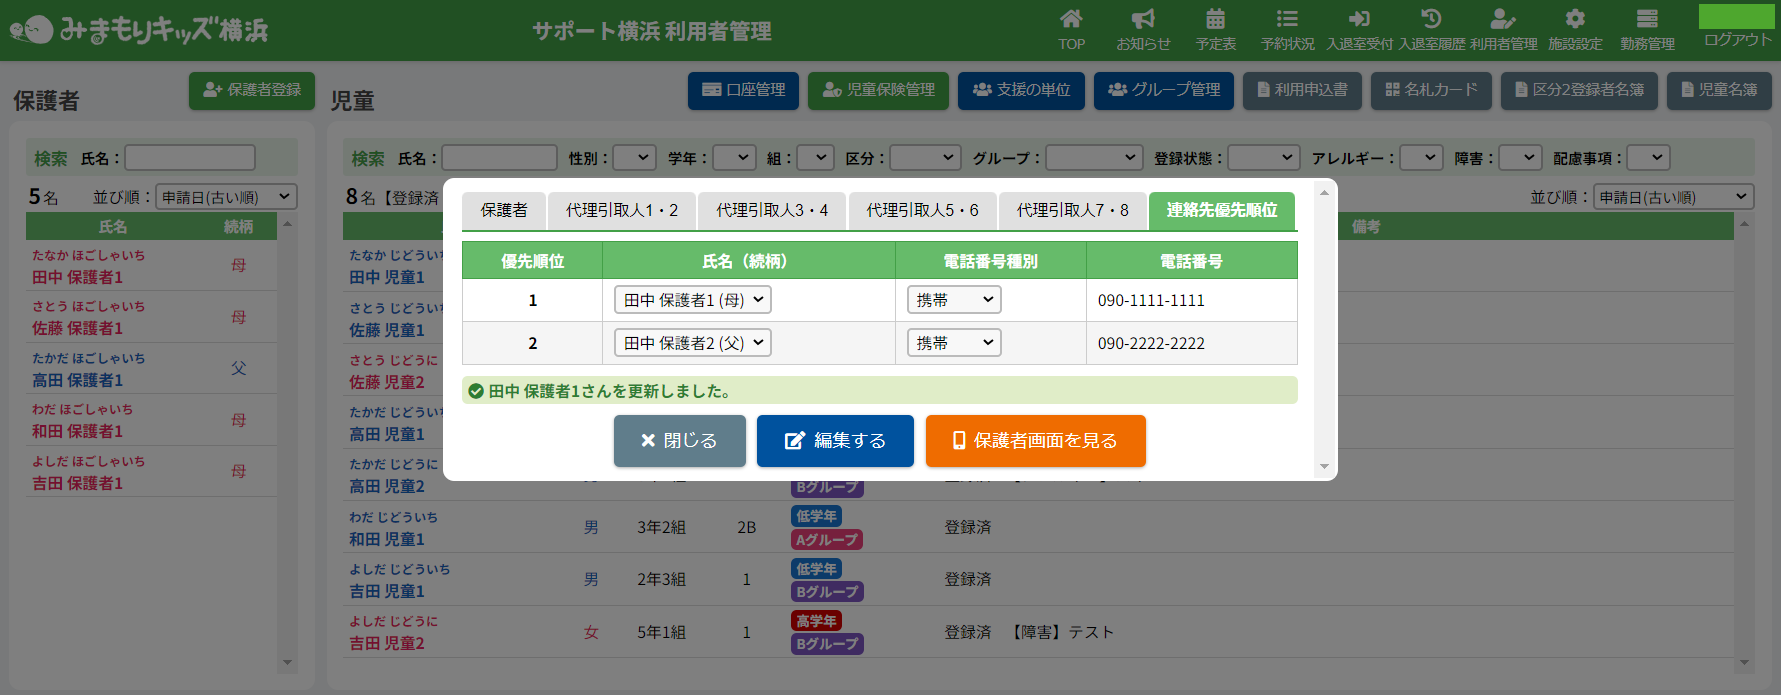
Task: Click the 閉じる button
Action: [679, 441]
